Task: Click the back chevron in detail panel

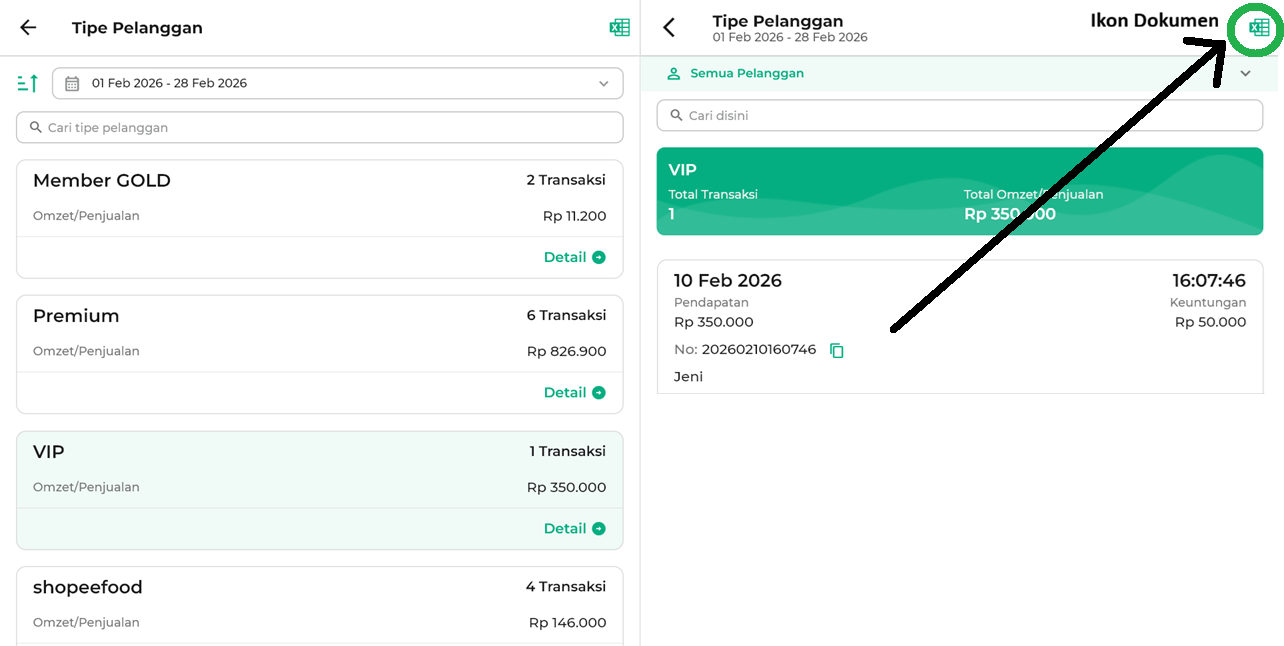Action: point(670,28)
